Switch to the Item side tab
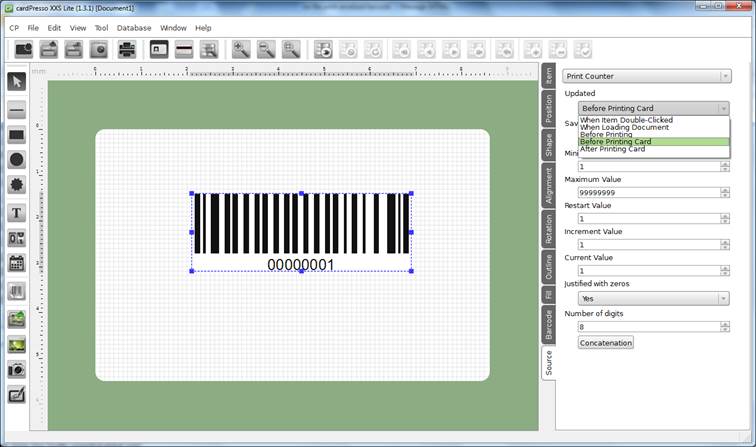 (549, 76)
